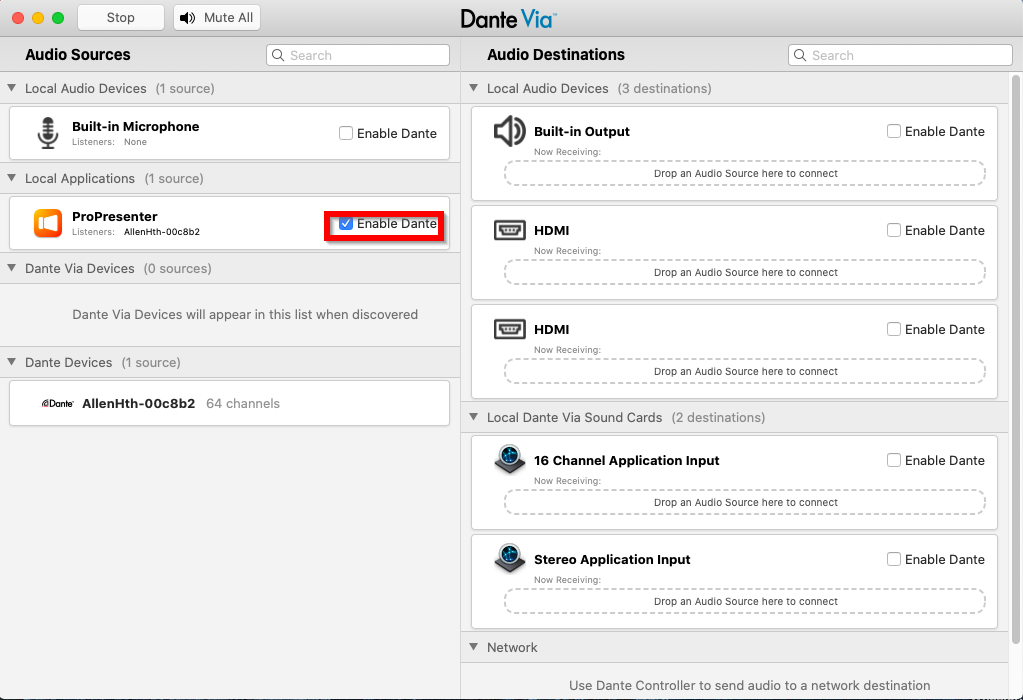Enable Dante for Stereo Application Input
Viewport: 1023px width, 700px height.
click(x=894, y=559)
